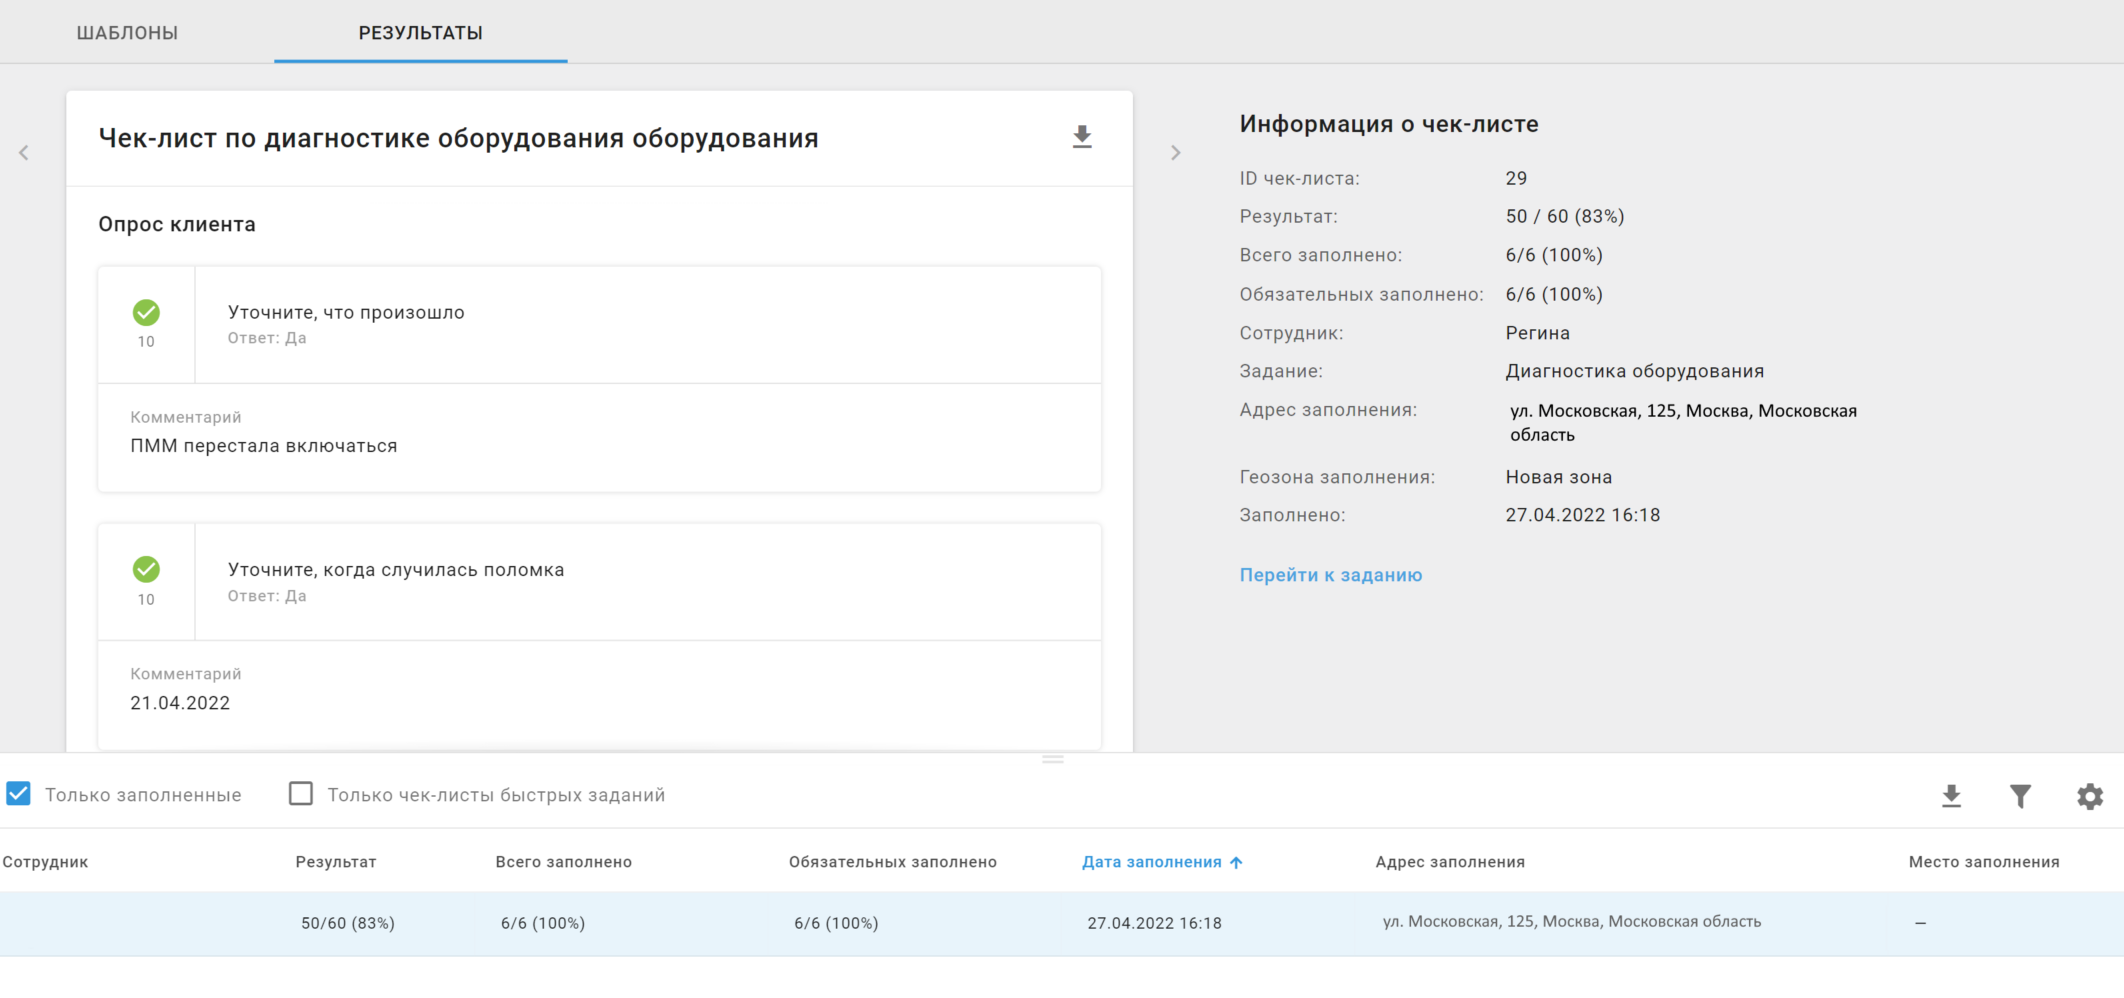The width and height of the screenshot is (2124, 998).
Task: Click the 'Опрос клиента' section heading
Action: (x=177, y=225)
